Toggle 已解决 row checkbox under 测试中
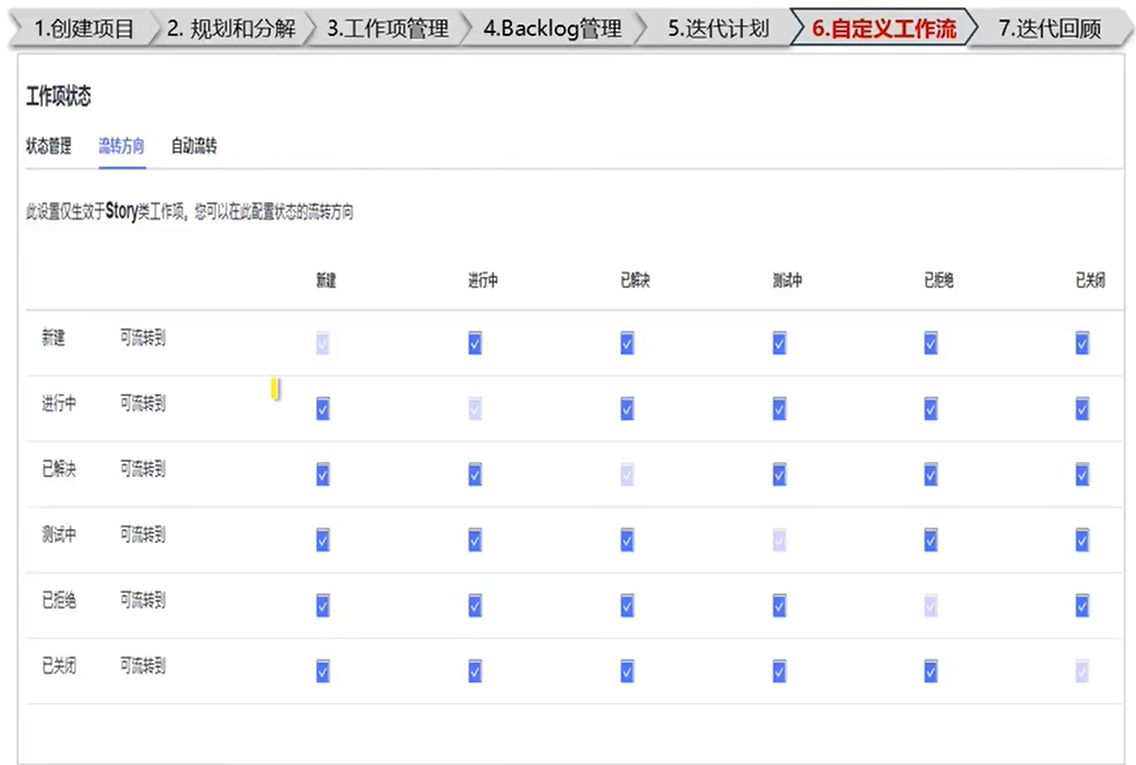 pos(780,475)
